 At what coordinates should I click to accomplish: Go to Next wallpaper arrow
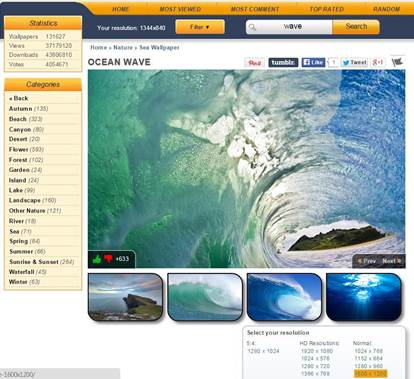coord(391,261)
